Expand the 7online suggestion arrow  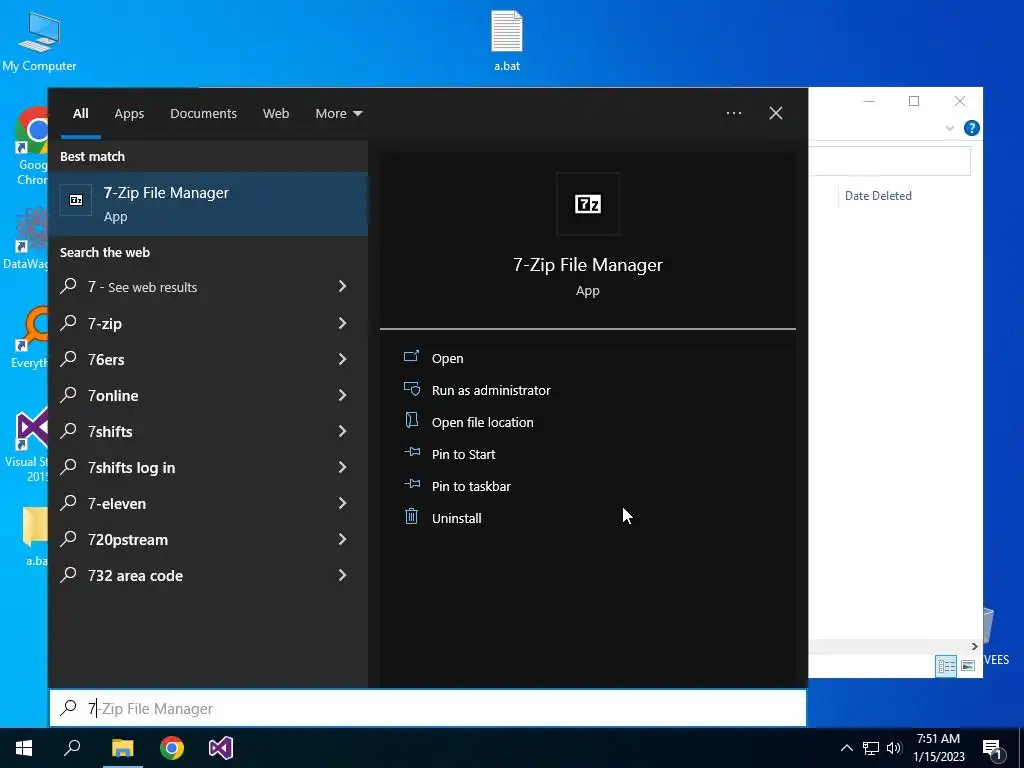[x=342, y=394]
